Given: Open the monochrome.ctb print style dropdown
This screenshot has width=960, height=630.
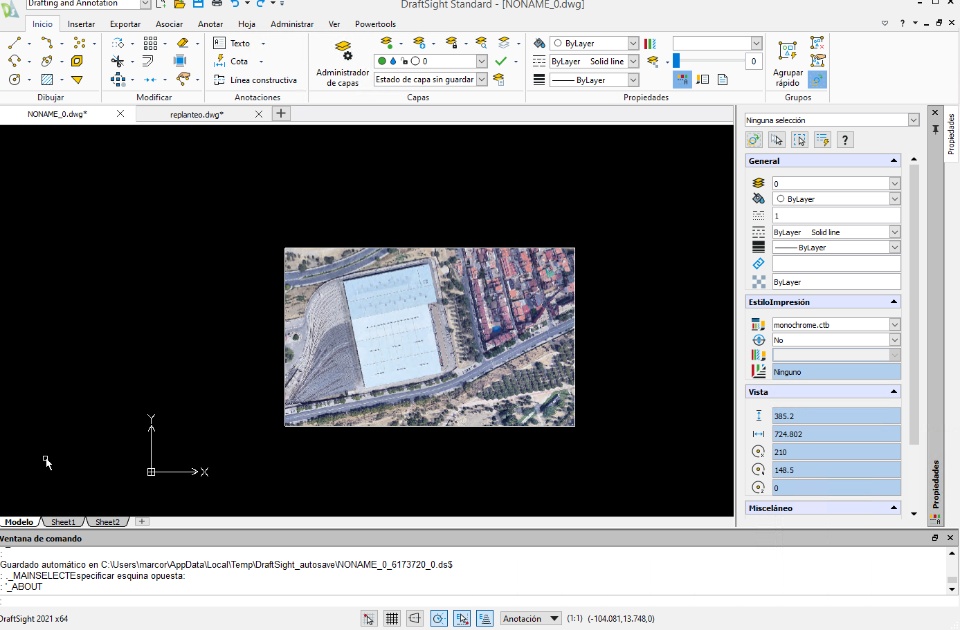Looking at the screenshot, I should point(895,325).
